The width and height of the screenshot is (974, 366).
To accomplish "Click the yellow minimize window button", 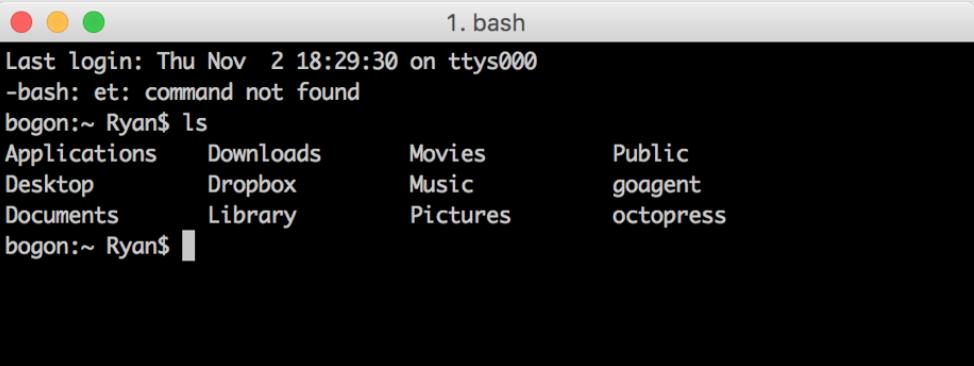I will (x=58, y=23).
